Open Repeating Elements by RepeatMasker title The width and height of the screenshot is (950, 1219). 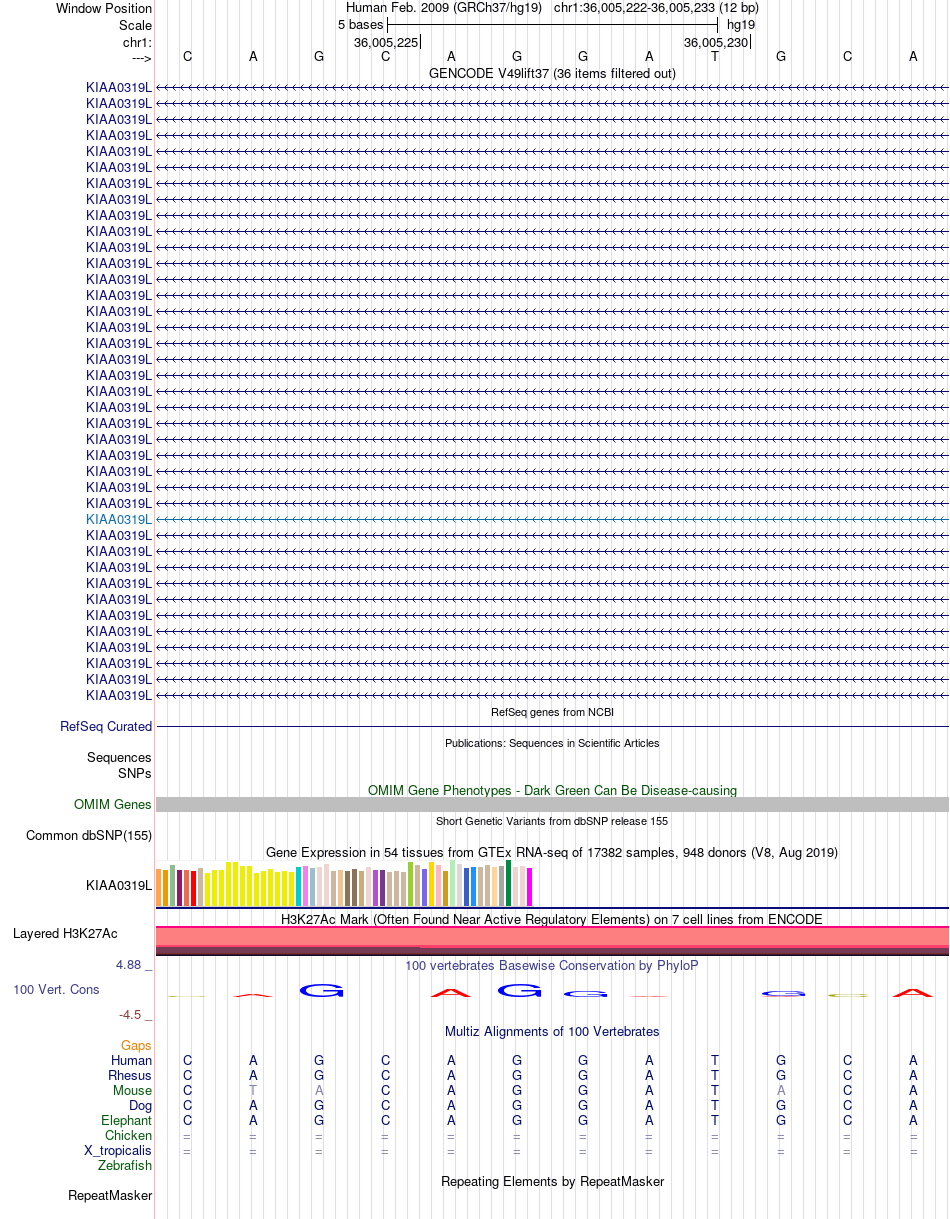tap(552, 1182)
